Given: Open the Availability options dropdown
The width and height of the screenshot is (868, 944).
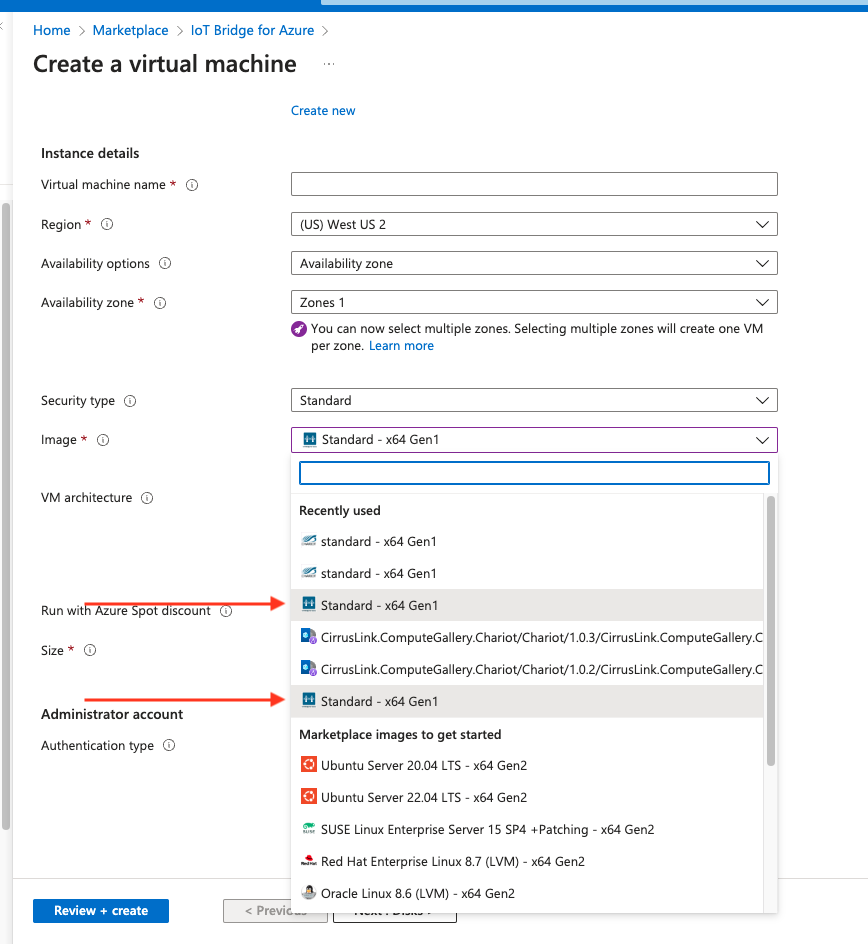Looking at the screenshot, I should point(533,263).
